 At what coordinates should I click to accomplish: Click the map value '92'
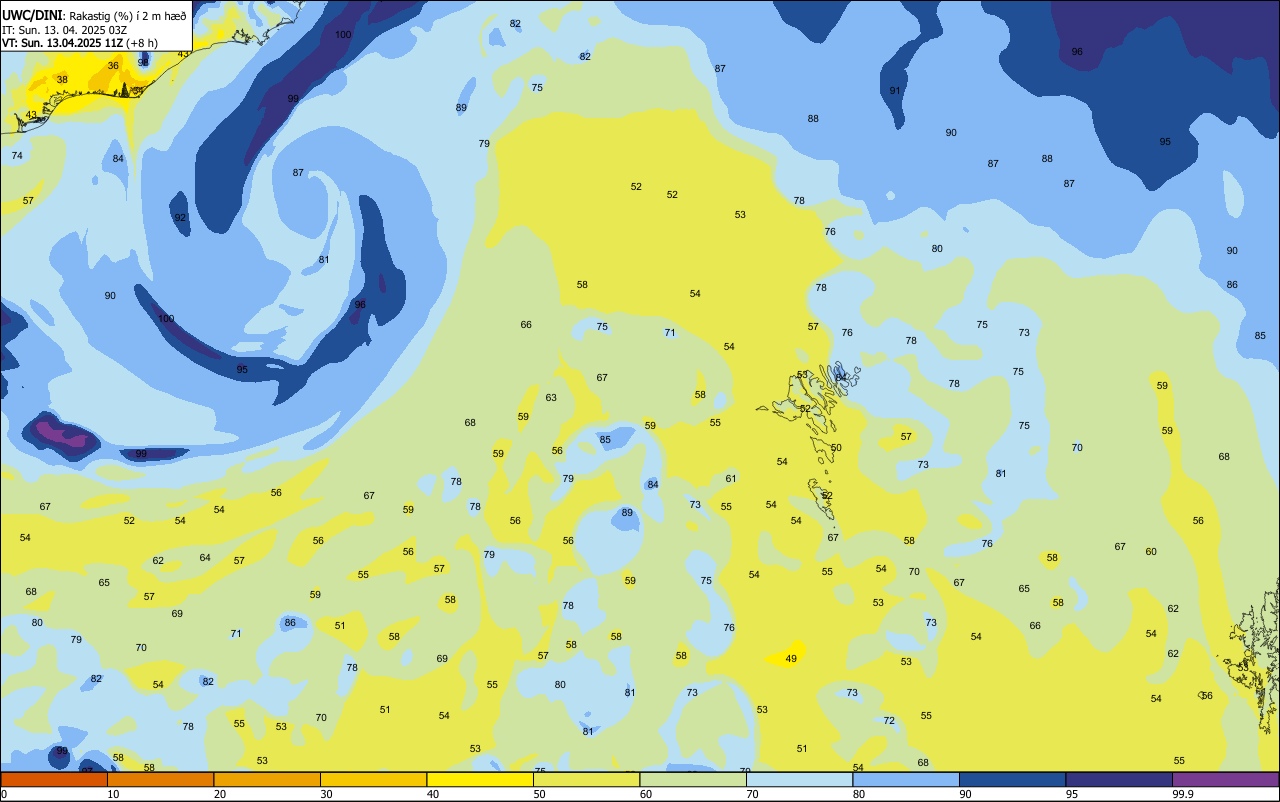[180, 217]
